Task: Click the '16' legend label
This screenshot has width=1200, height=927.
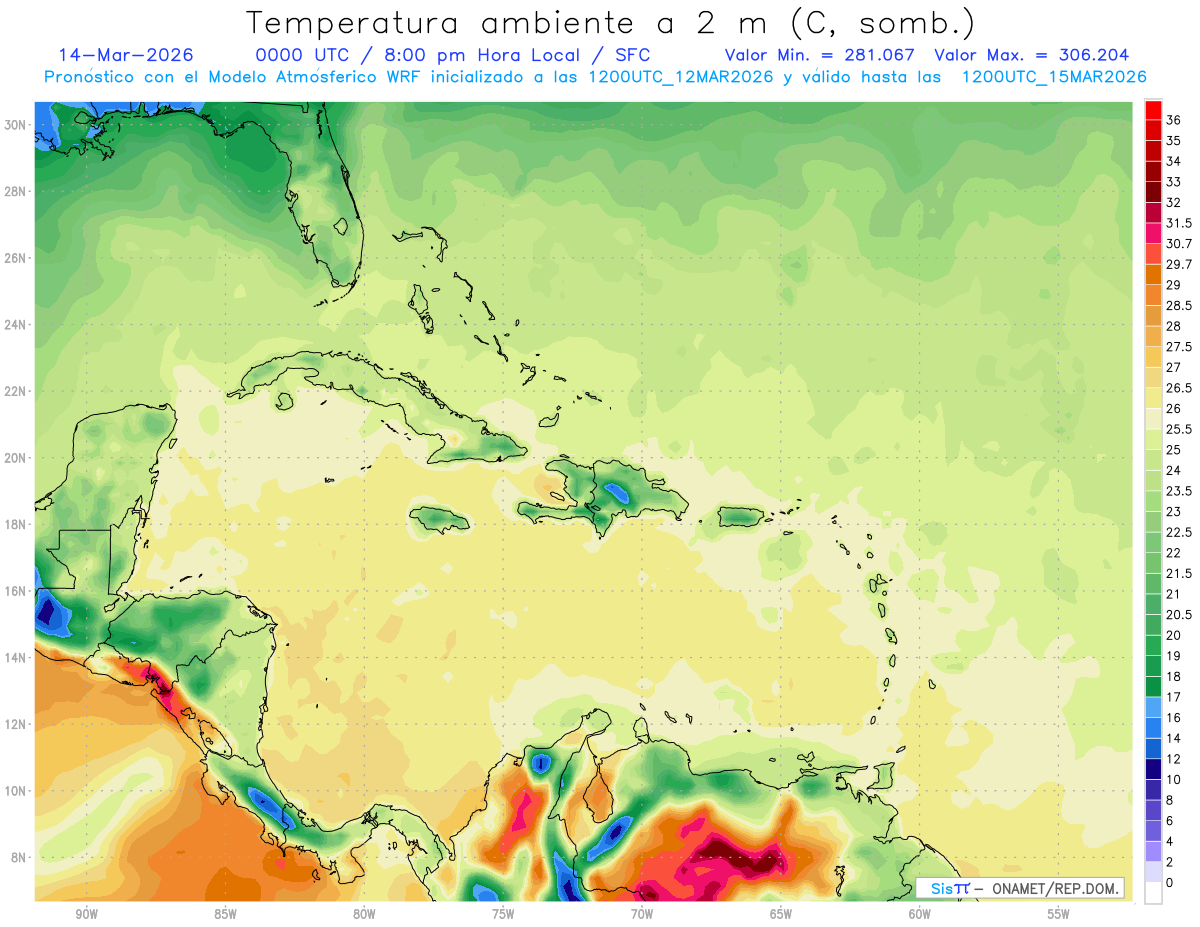Action: [1174, 717]
